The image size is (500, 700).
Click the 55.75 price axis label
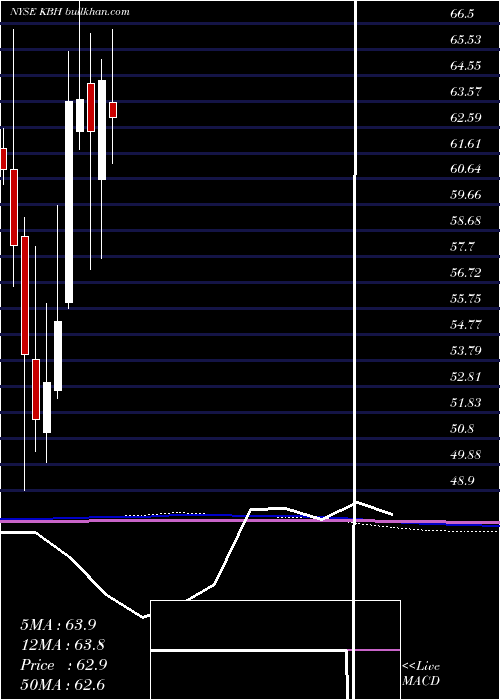pyautogui.click(x=466, y=298)
